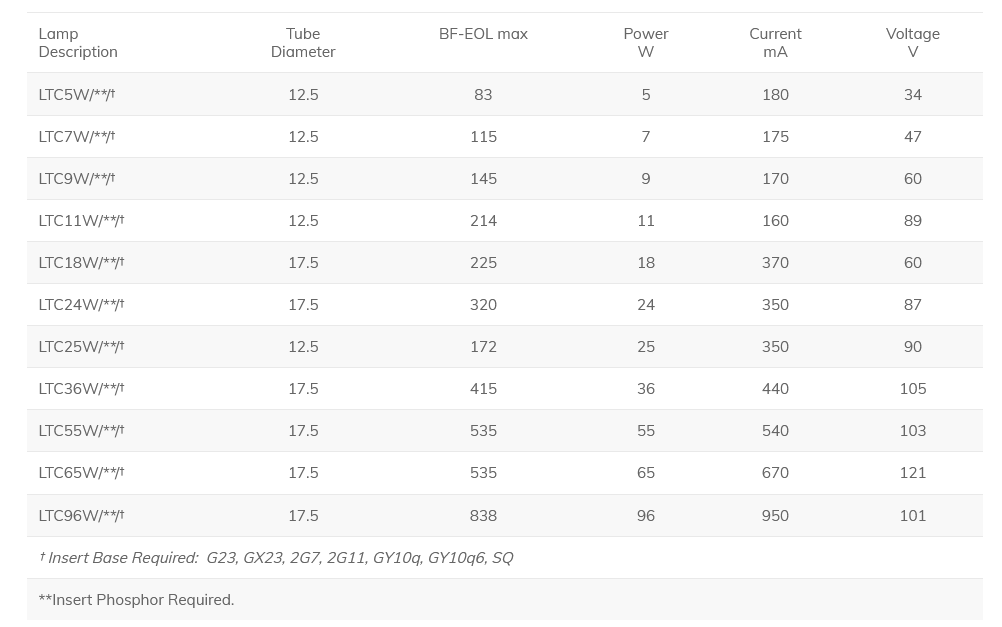Click the LTC9W/**/† lamp entry
Screen dimensions: 1002x627
pos(77,178)
